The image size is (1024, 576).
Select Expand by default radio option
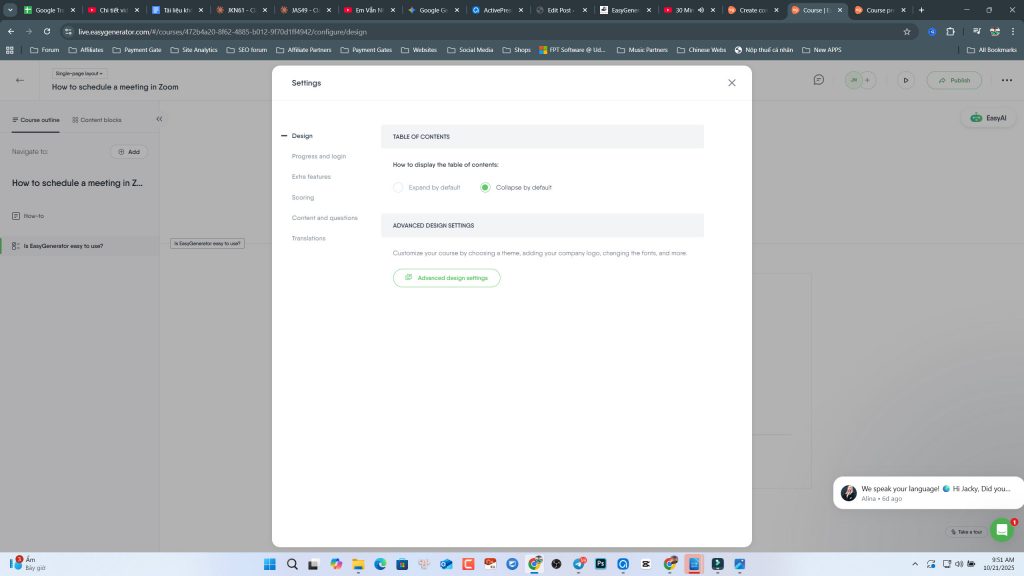(398, 187)
